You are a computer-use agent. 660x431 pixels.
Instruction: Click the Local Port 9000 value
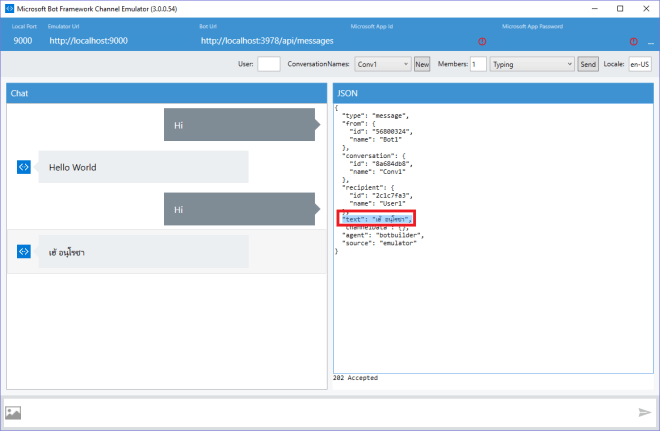point(23,41)
